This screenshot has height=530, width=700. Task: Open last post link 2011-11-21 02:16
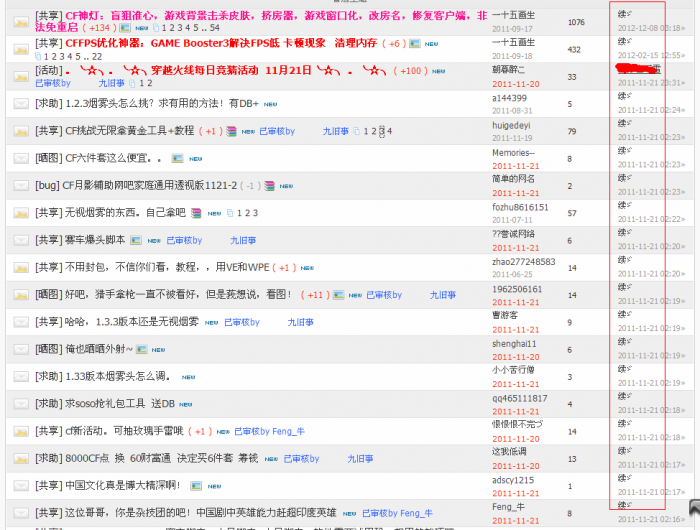click(651, 519)
